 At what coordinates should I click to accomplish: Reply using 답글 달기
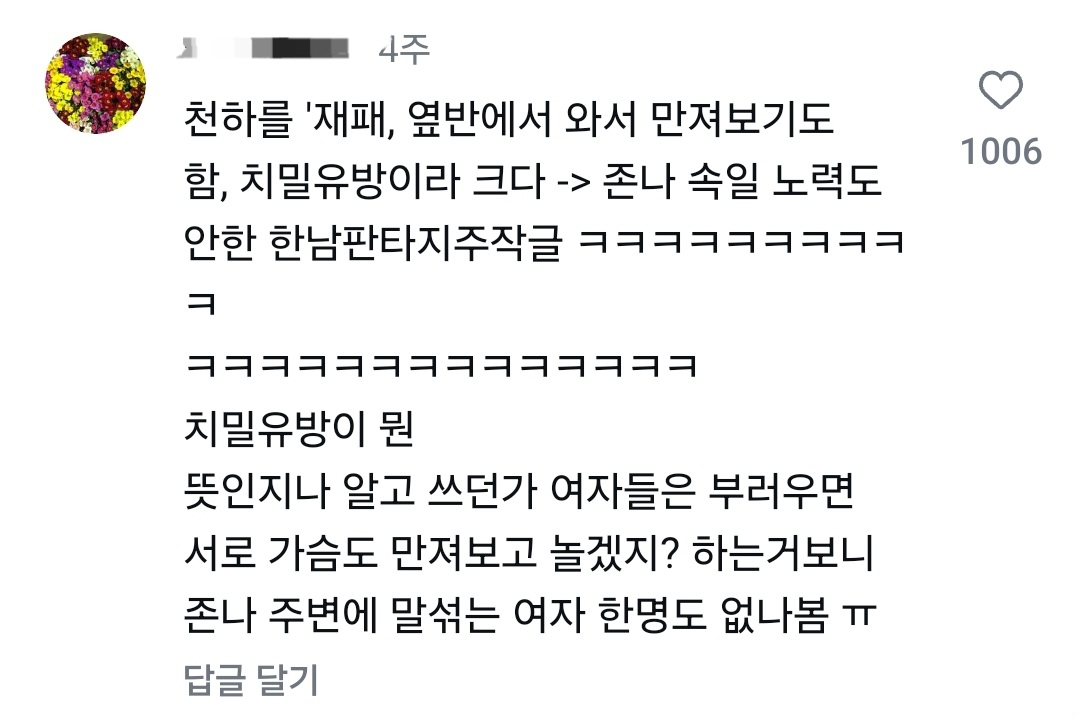click(x=251, y=679)
